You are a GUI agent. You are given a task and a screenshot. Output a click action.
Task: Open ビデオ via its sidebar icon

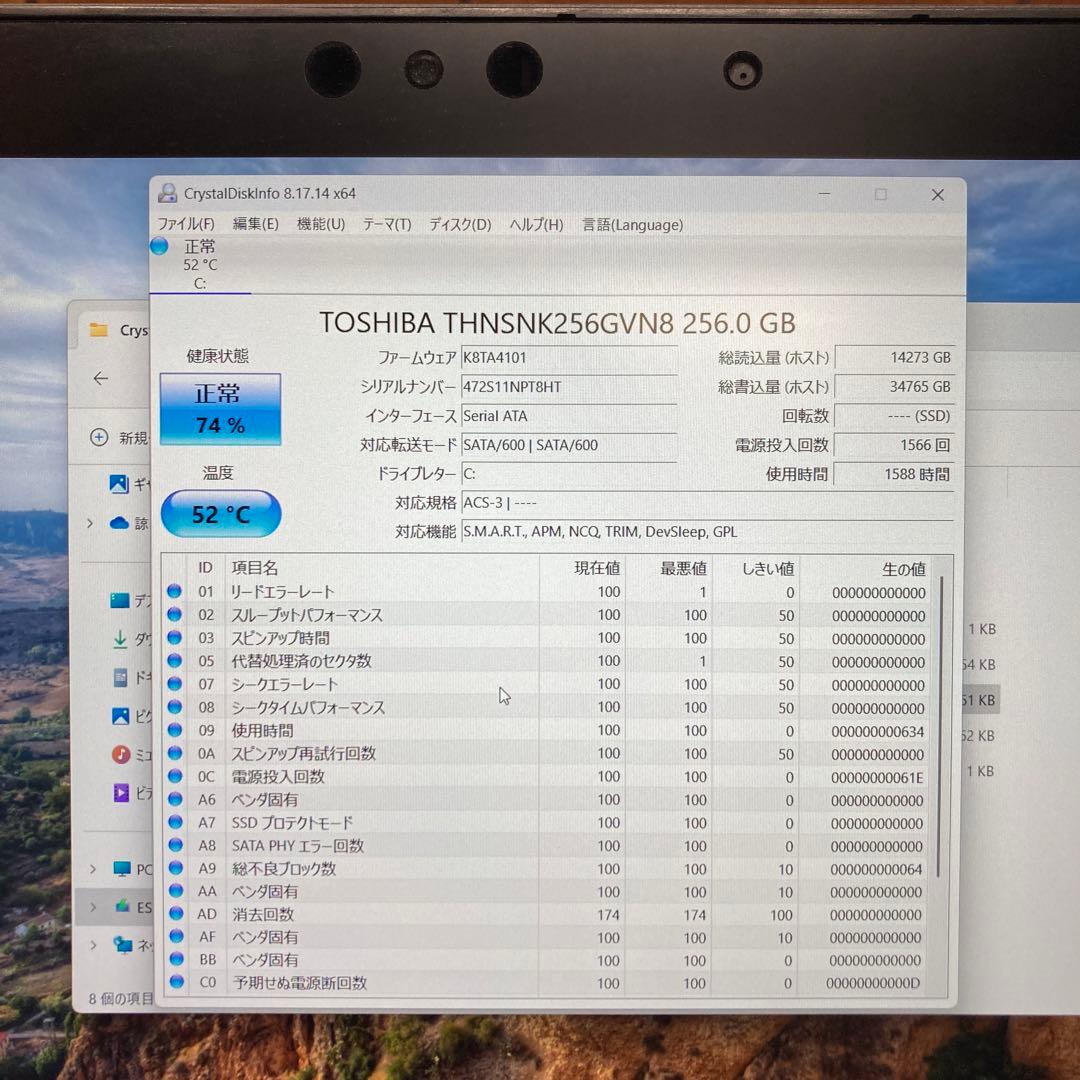point(122,793)
